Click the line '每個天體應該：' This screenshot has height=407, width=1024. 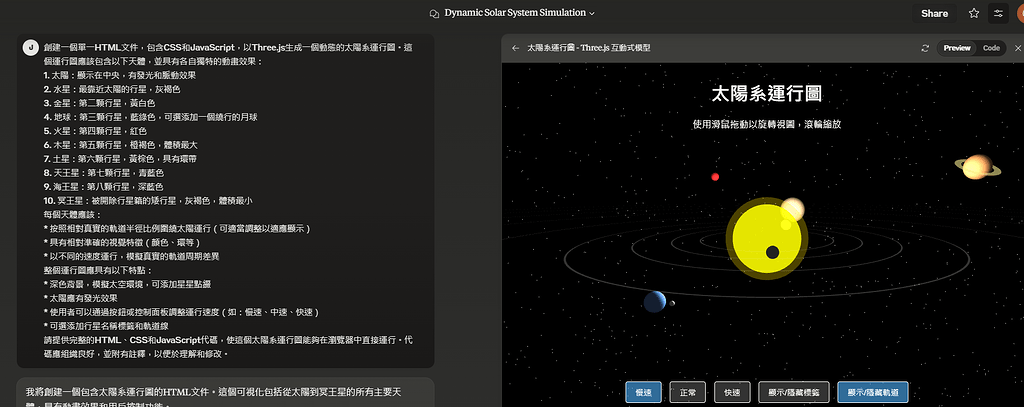coord(72,214)
